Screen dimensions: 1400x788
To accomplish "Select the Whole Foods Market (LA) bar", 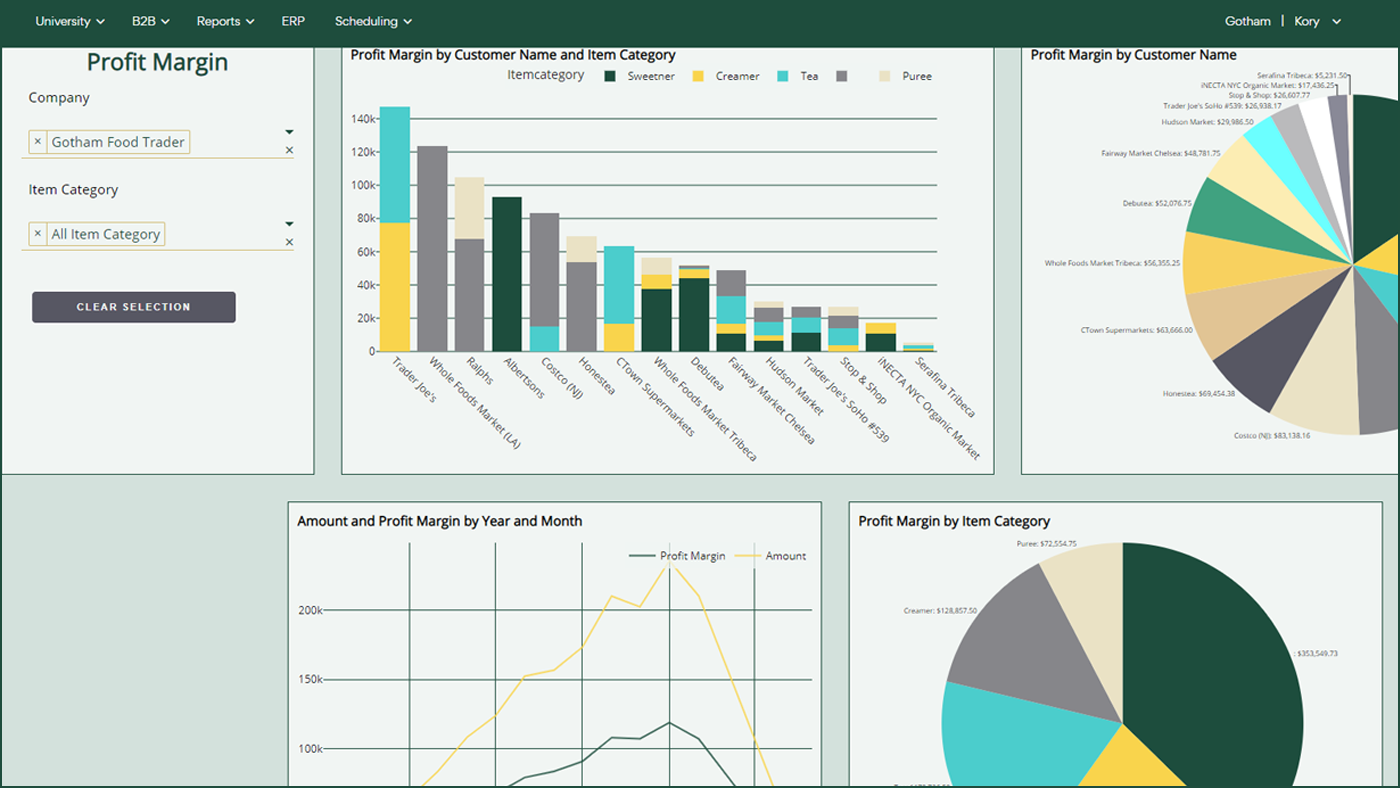I will coord(432,249).
